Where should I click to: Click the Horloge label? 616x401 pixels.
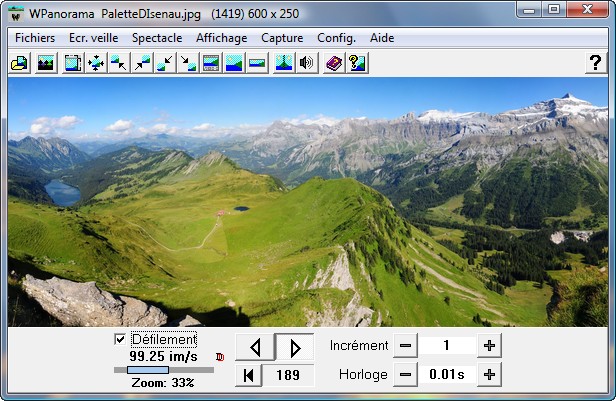[x=363, y=374]
